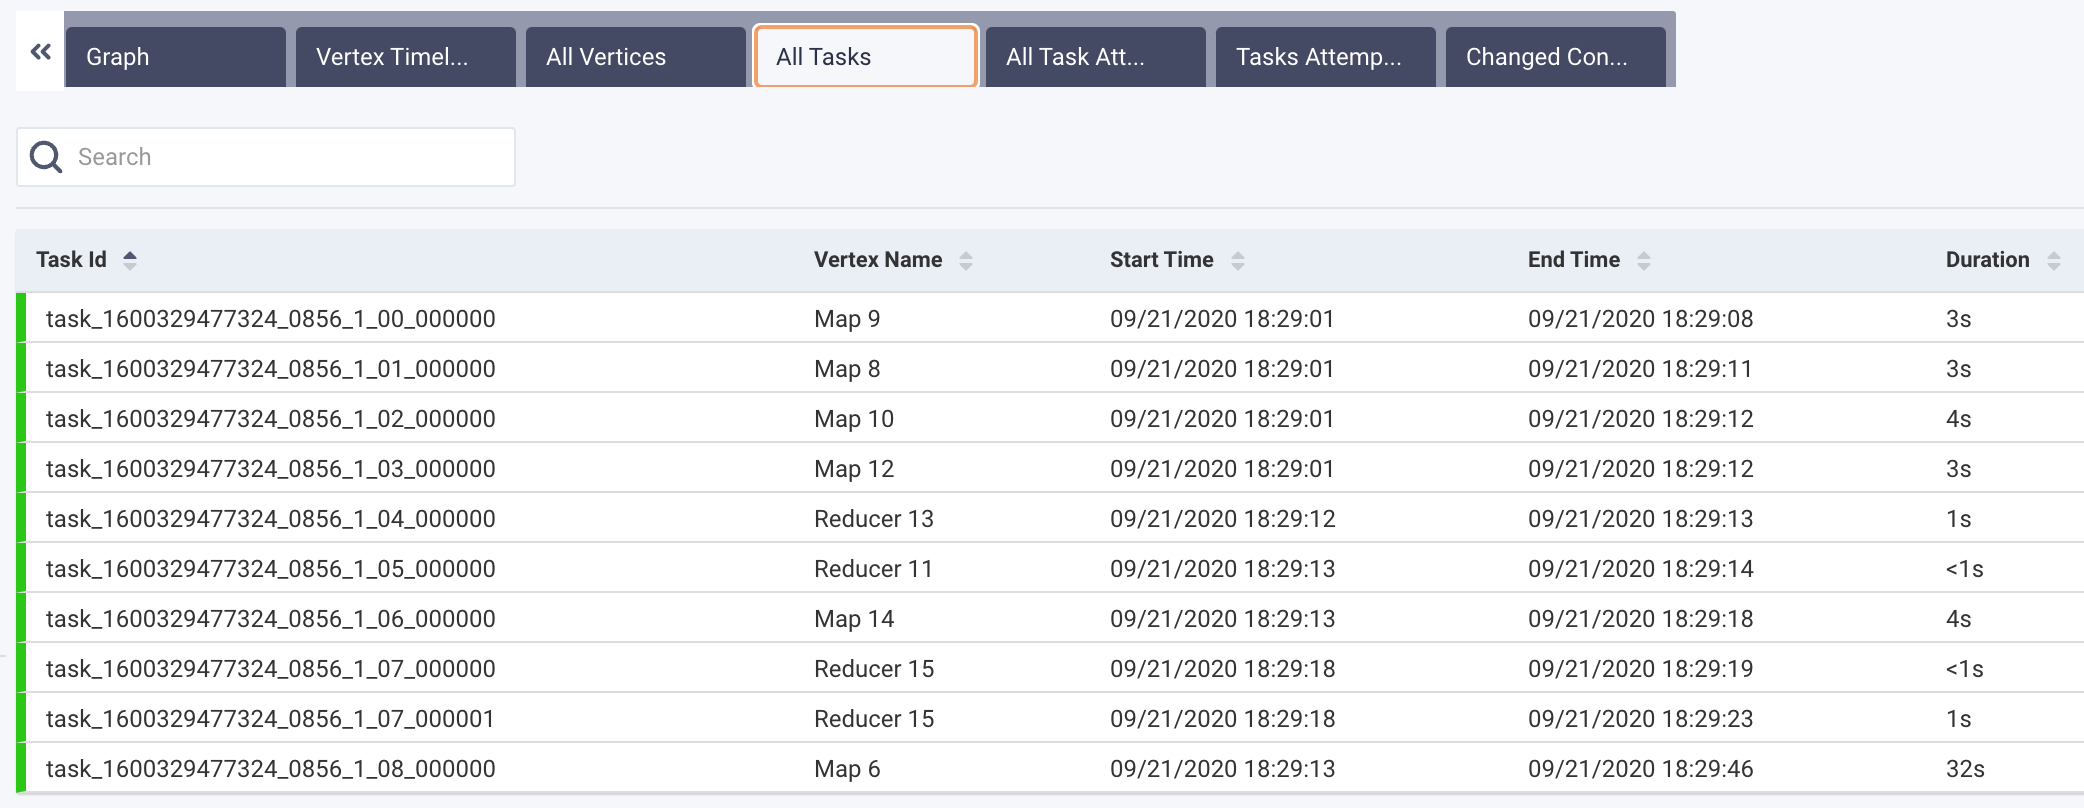The height and width of the screenshot is (808, 2084).
Task: Open the All Vertices tab
Action: [636, 57]
